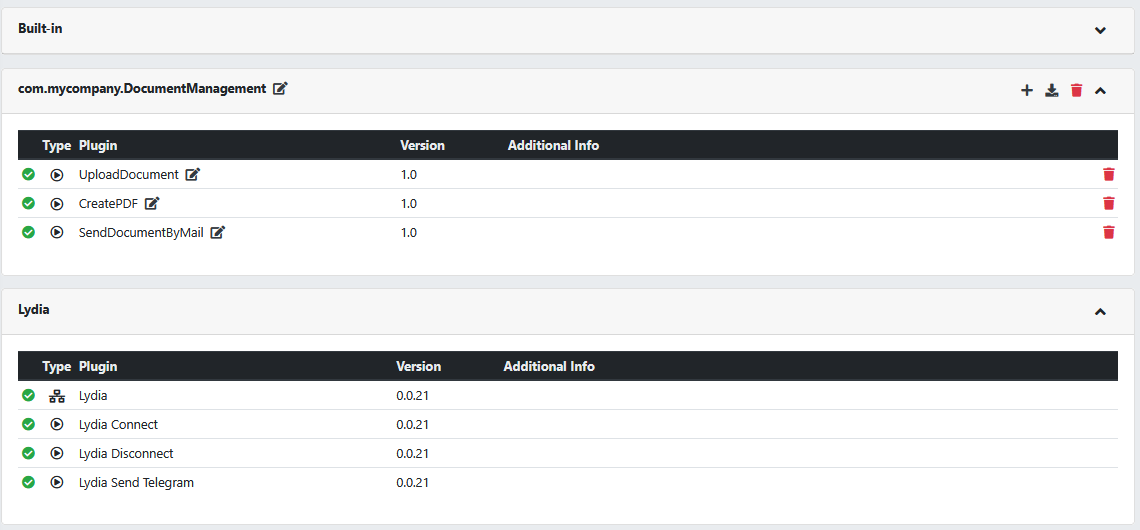The image size is (1140, 530).
Task: Collapse the Lydia section chevron
Action: [1100, 311]
